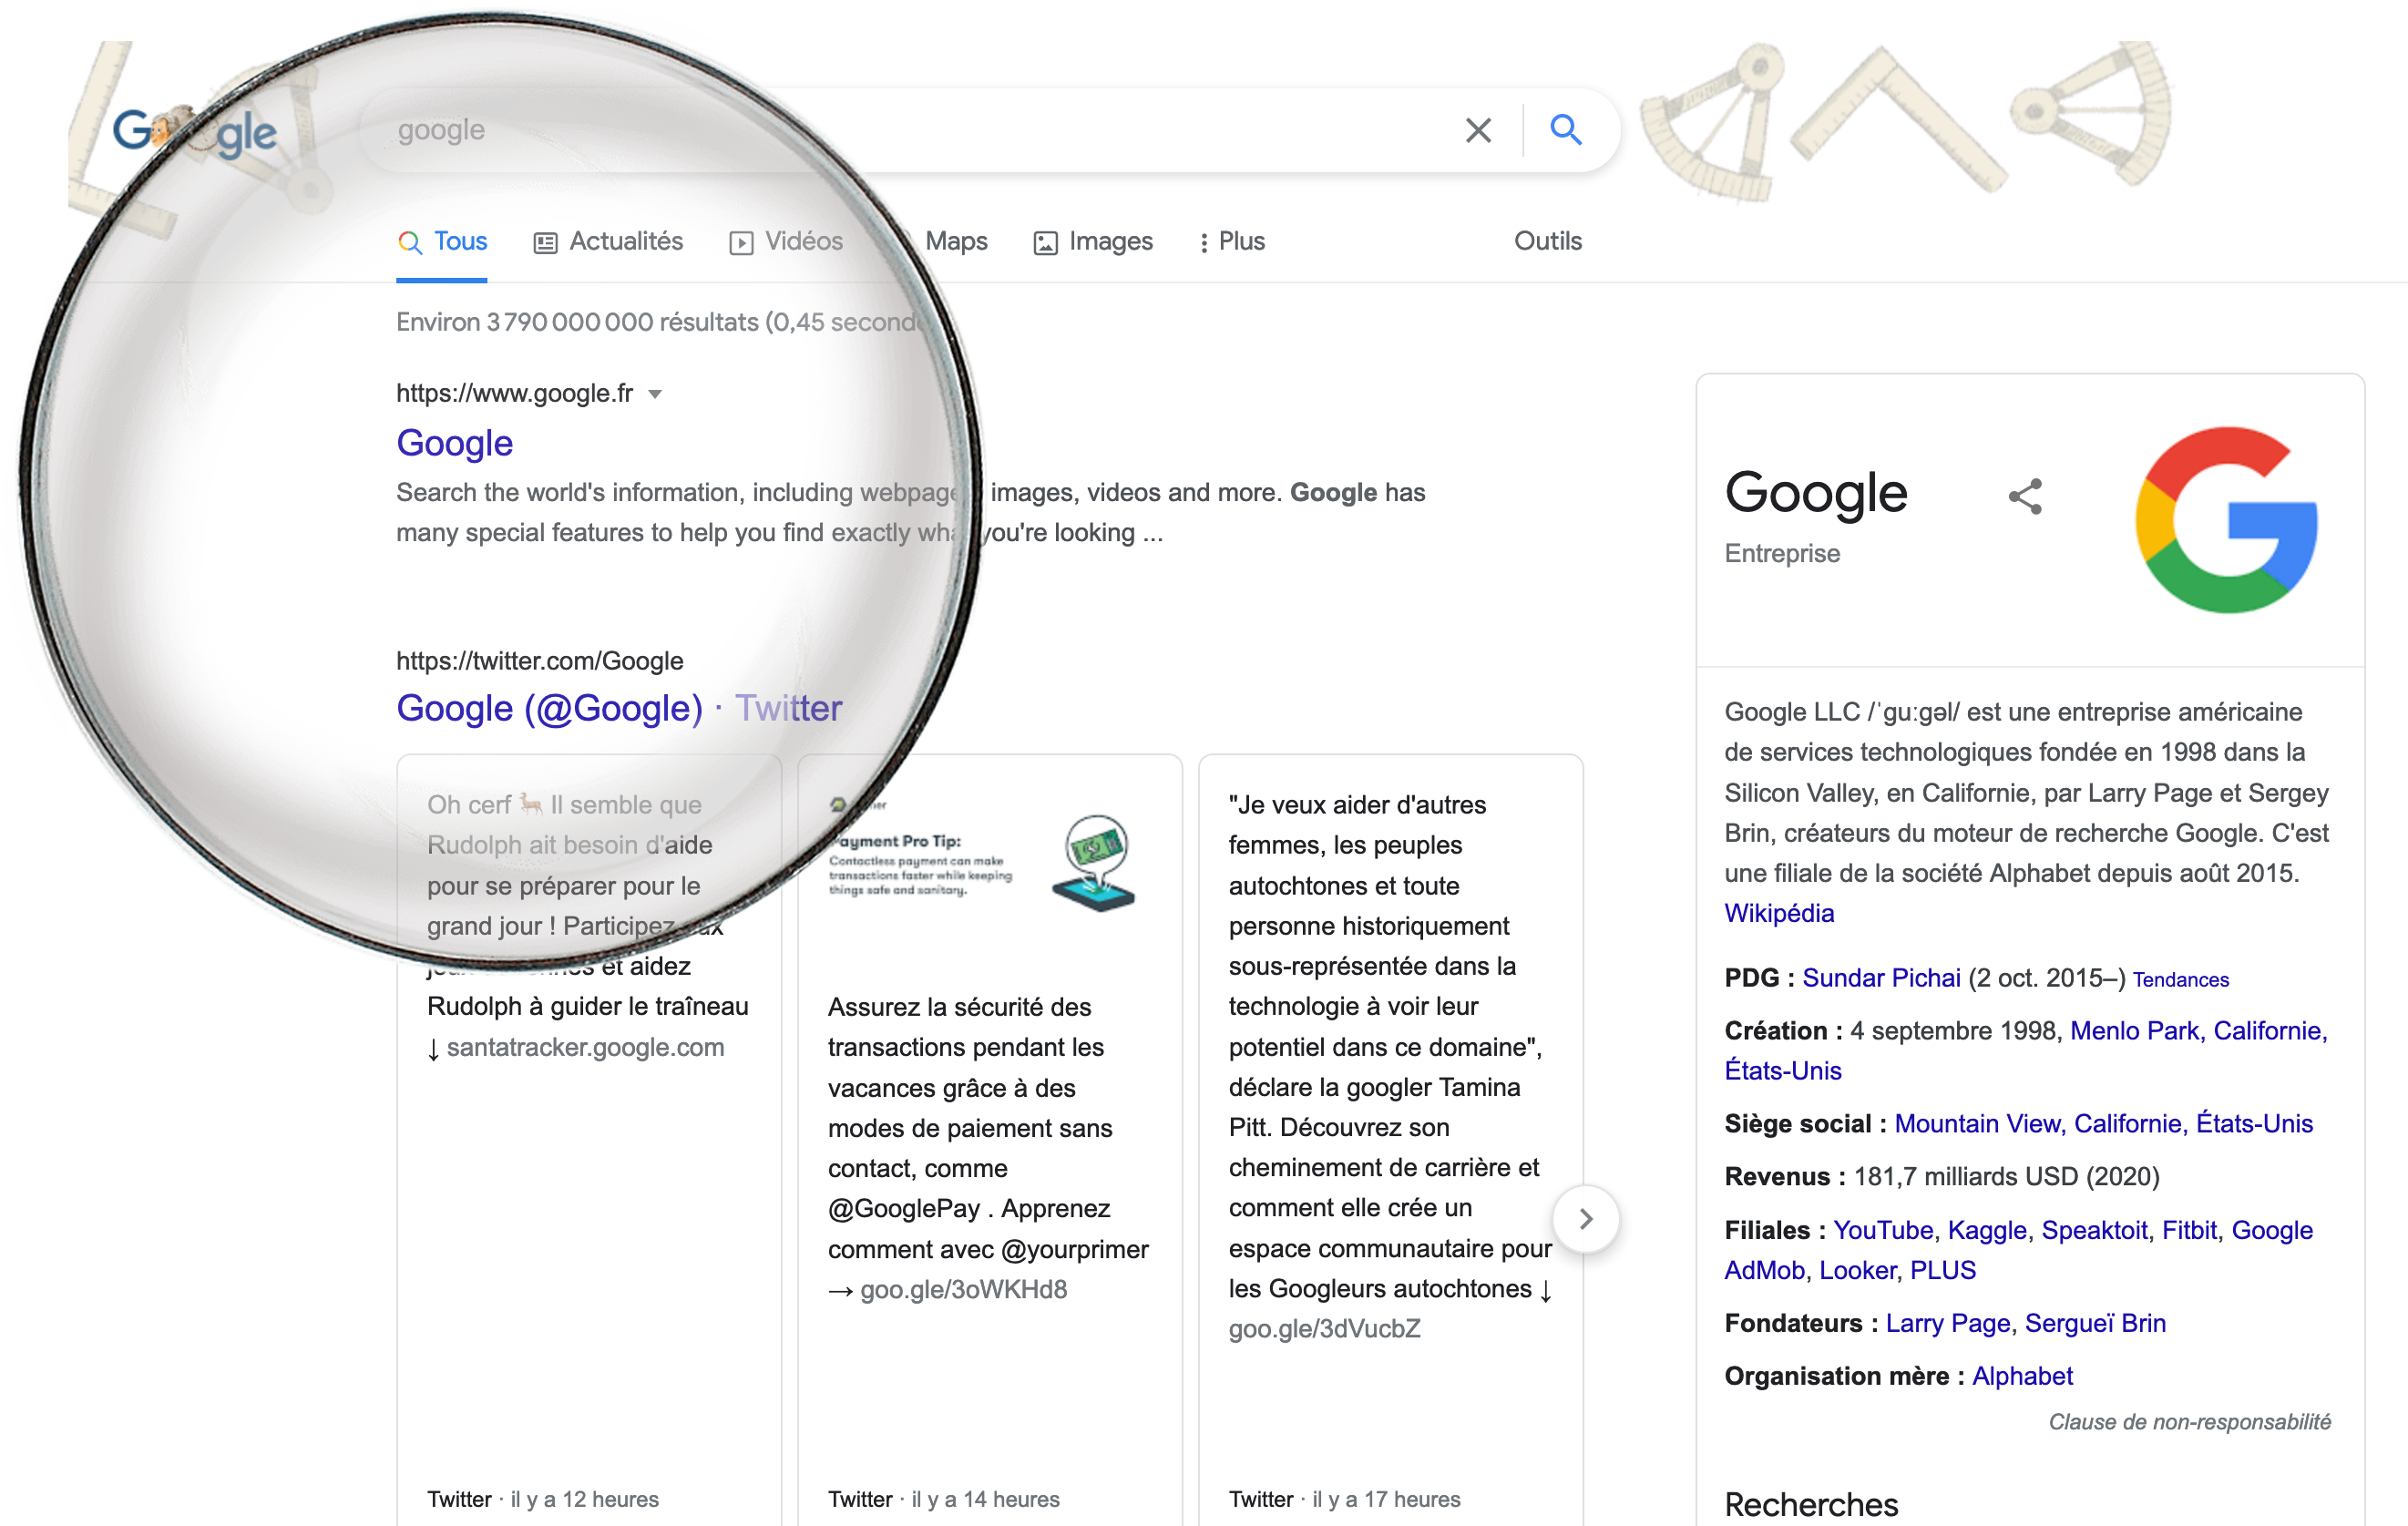Screen dimensions: 2408x1526
Task: Click Clause de non-responsabilité link
Action: [2189, 1422]
